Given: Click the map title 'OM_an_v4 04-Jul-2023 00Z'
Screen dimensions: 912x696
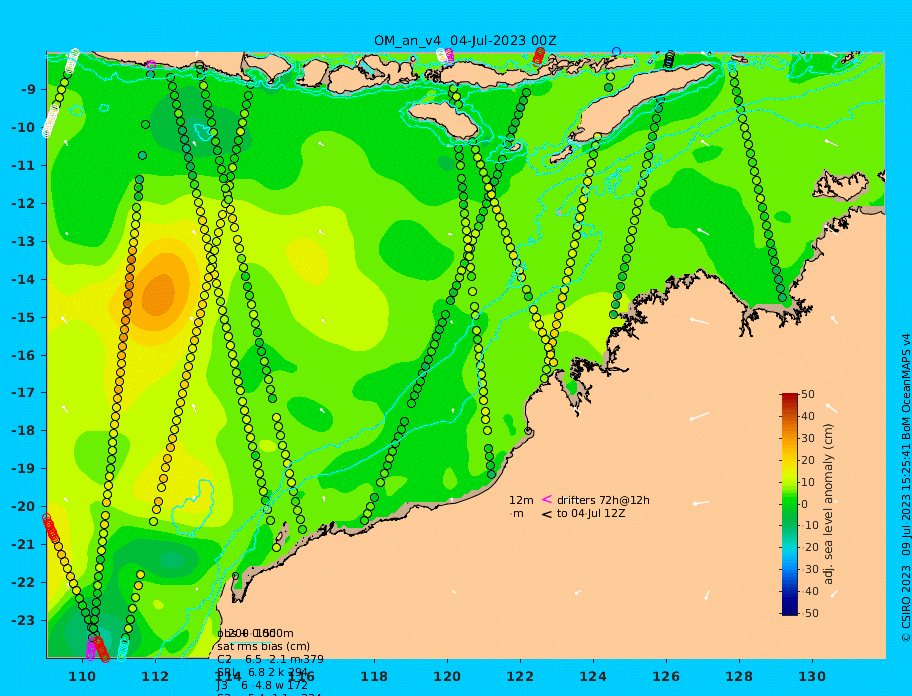Looking at the screenshot, I should pyautogui.click(x=465, y=41).
